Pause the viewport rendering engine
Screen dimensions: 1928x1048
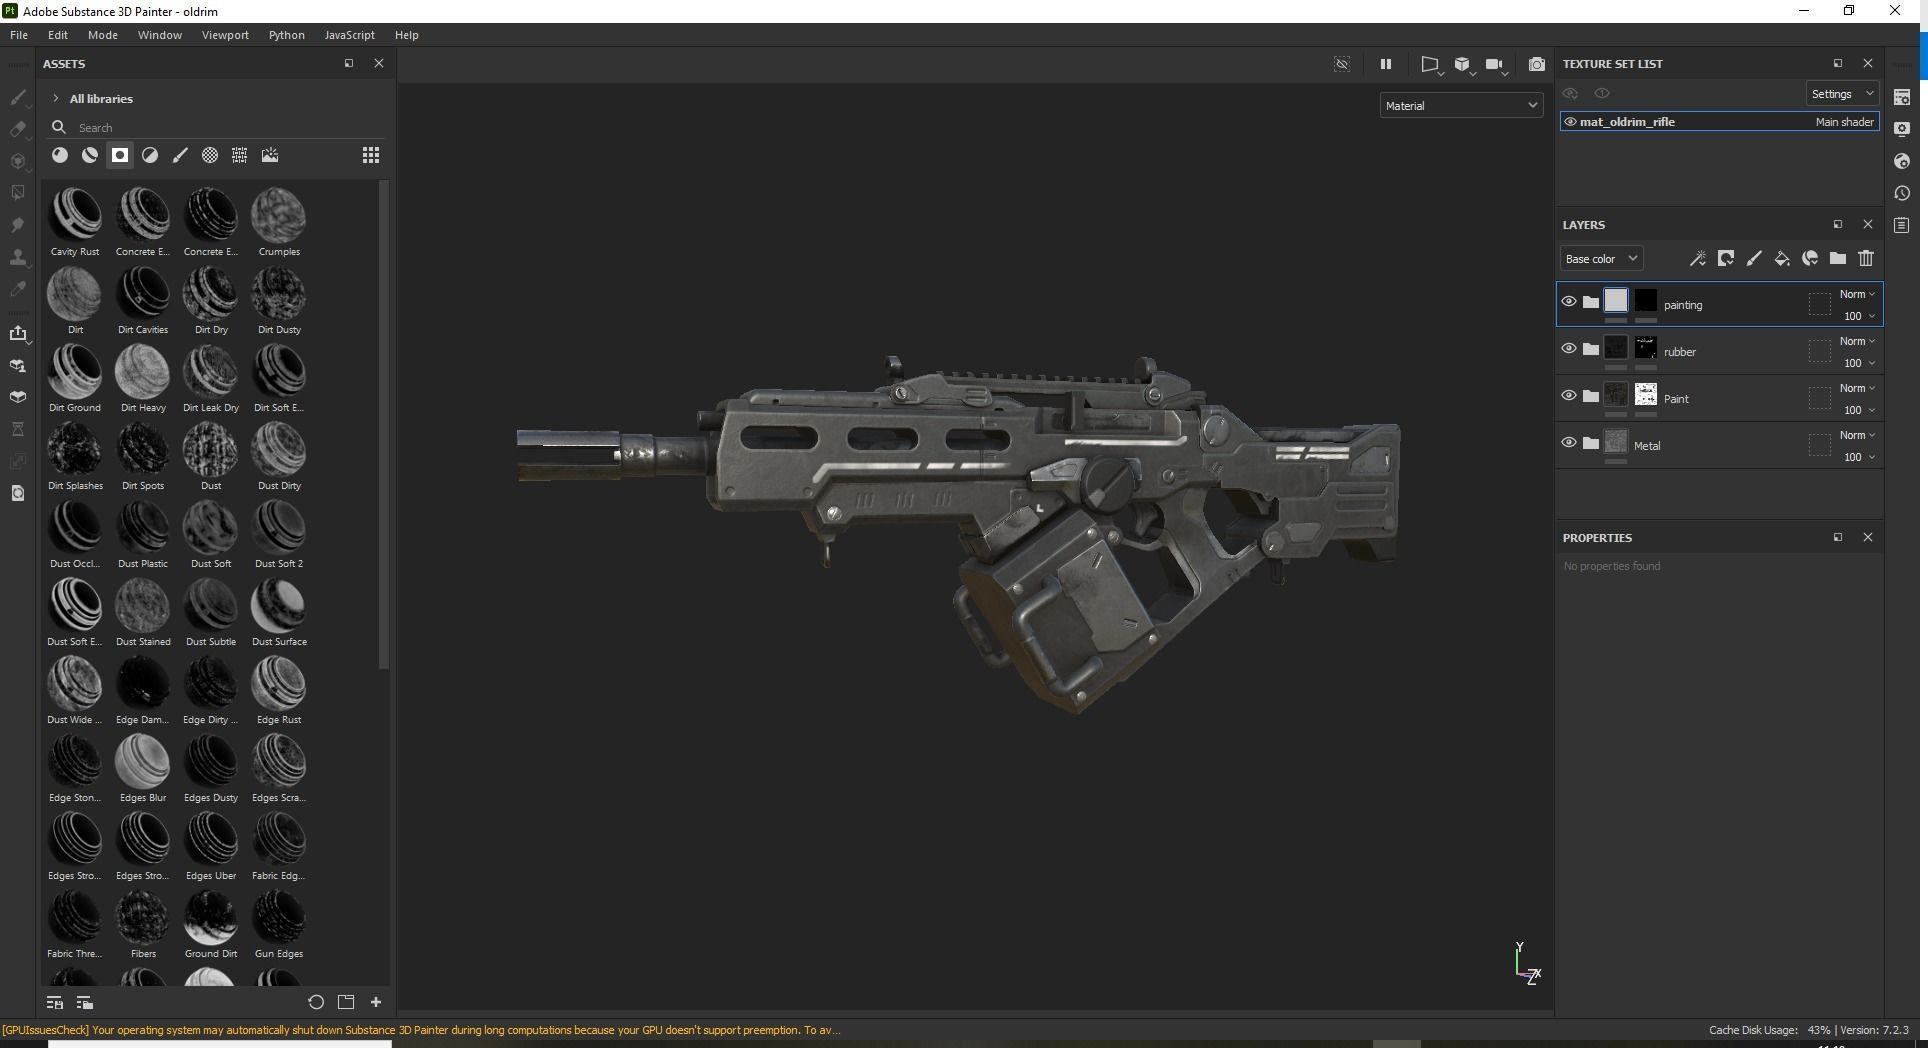(1386, 64)
